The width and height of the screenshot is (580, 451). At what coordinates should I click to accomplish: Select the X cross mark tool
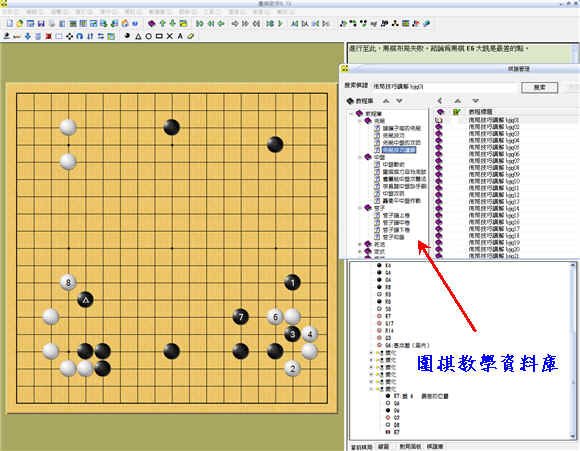[x=169, y=36]
